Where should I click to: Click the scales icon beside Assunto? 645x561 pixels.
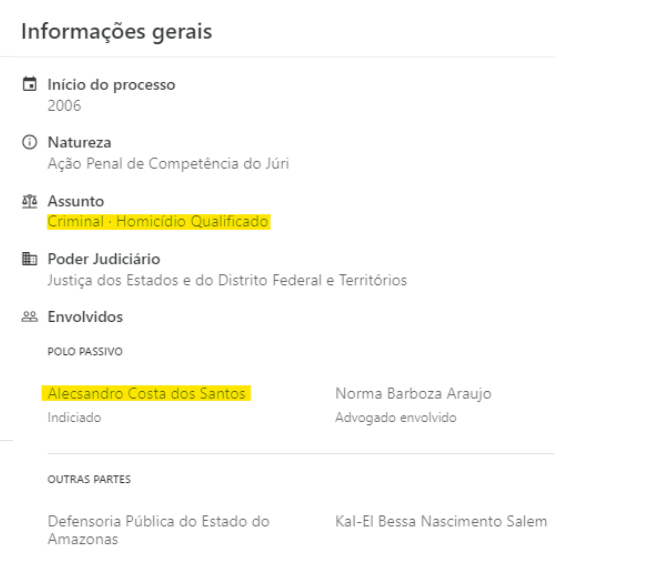29,201
